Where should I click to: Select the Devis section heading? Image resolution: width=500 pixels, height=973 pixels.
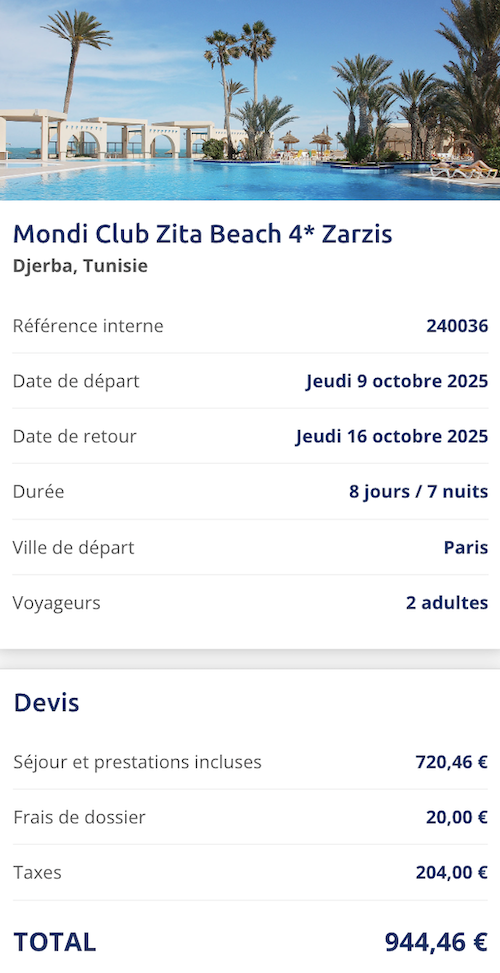[x=47, y=702]
